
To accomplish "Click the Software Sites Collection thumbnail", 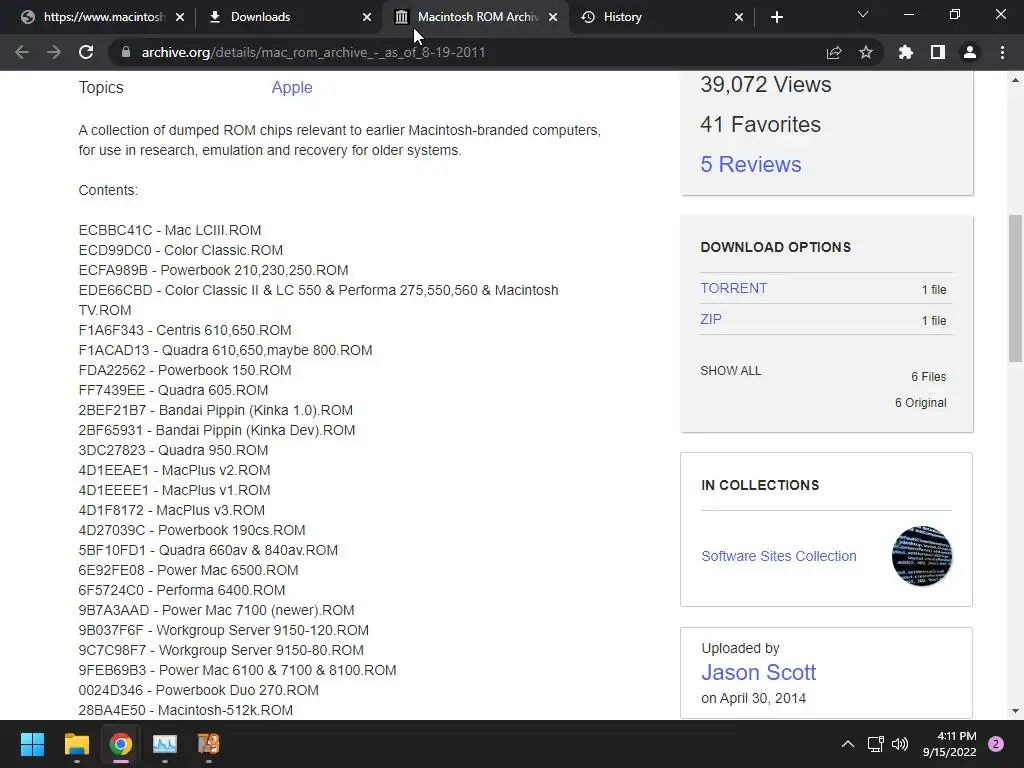I will click(921, 556).
